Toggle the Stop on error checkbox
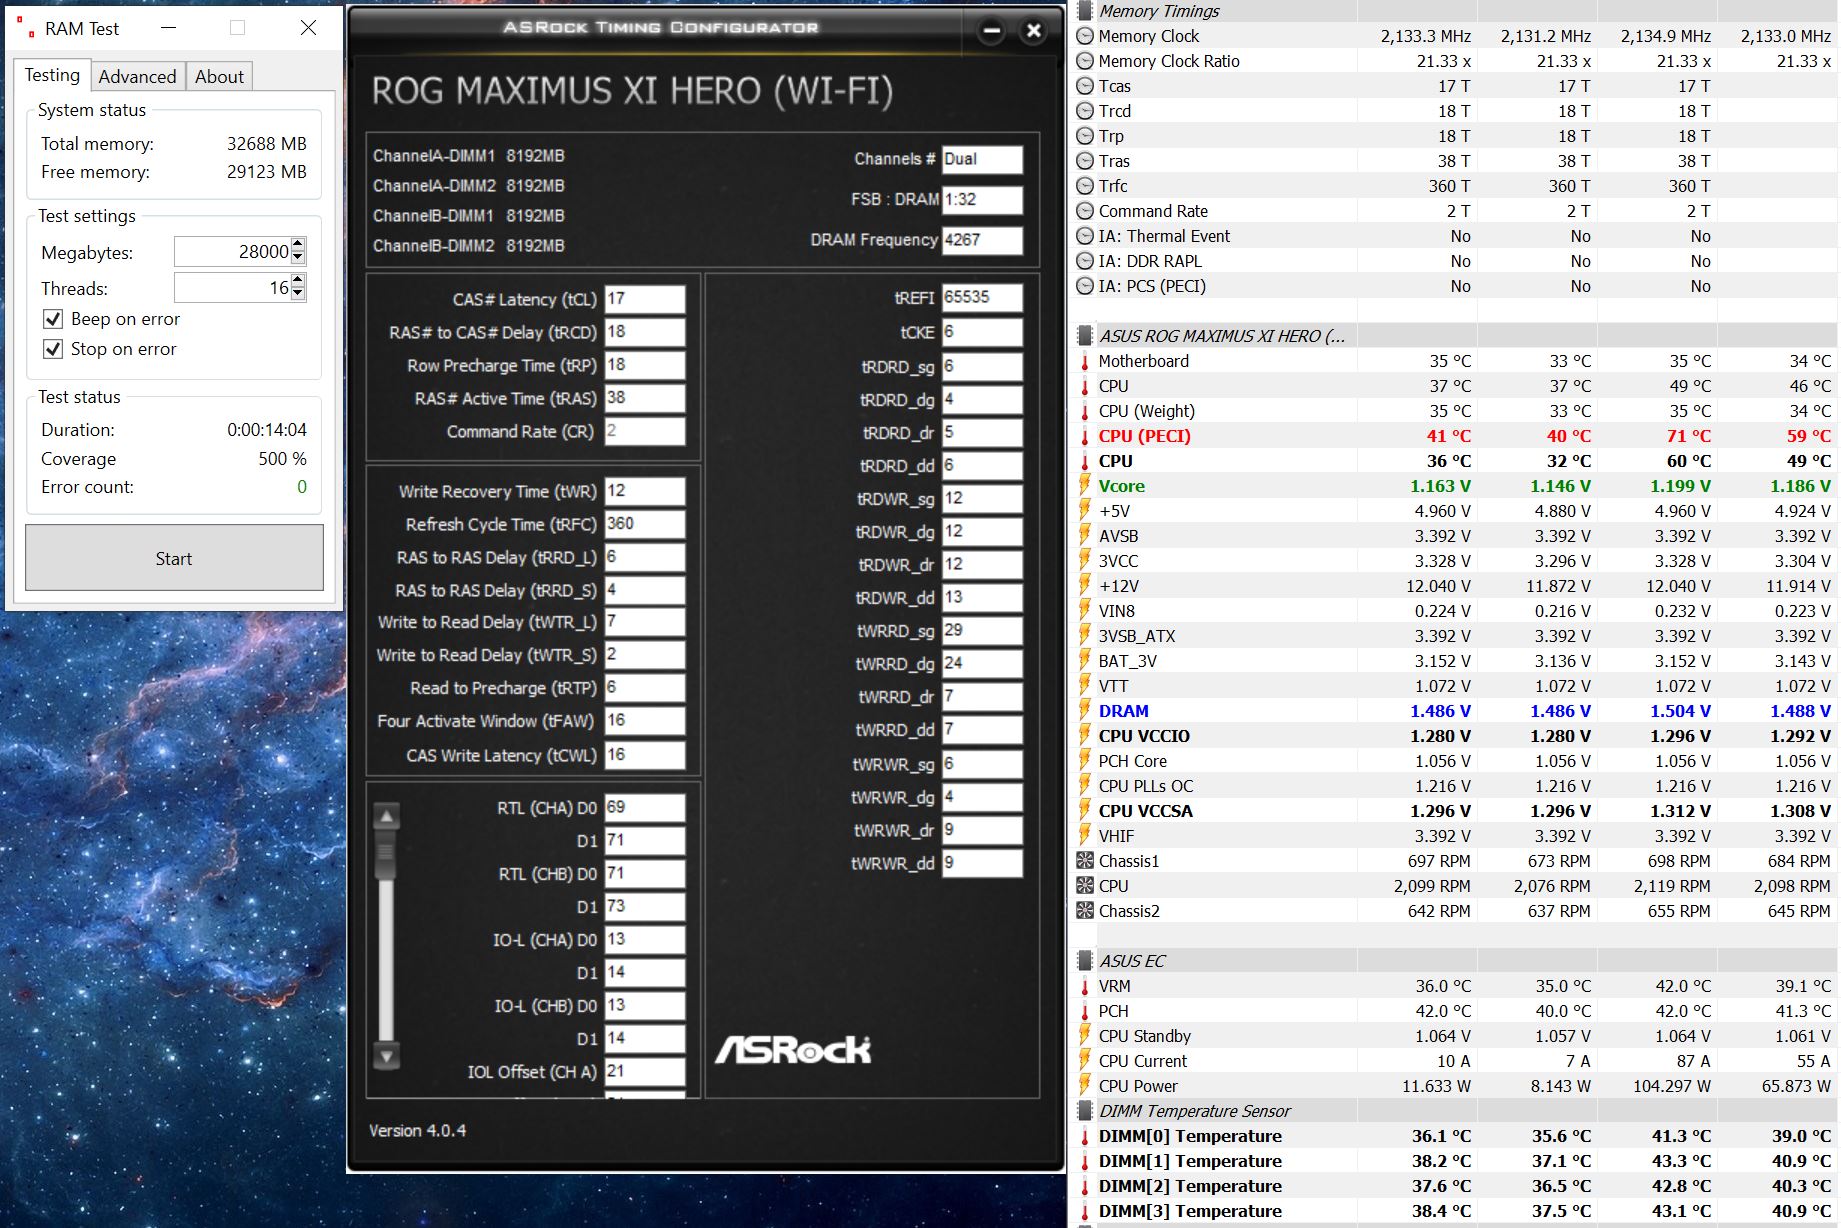Viewport: 1841px width, 1228px height. tap(53, 349)
